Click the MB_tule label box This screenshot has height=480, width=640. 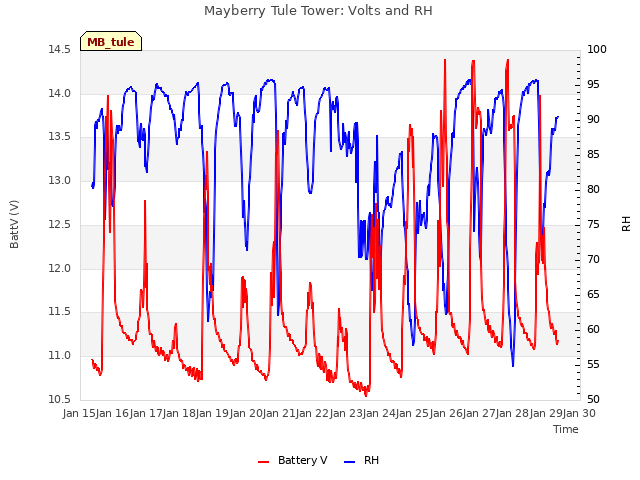pyautogui.click(x=111, y=41)
